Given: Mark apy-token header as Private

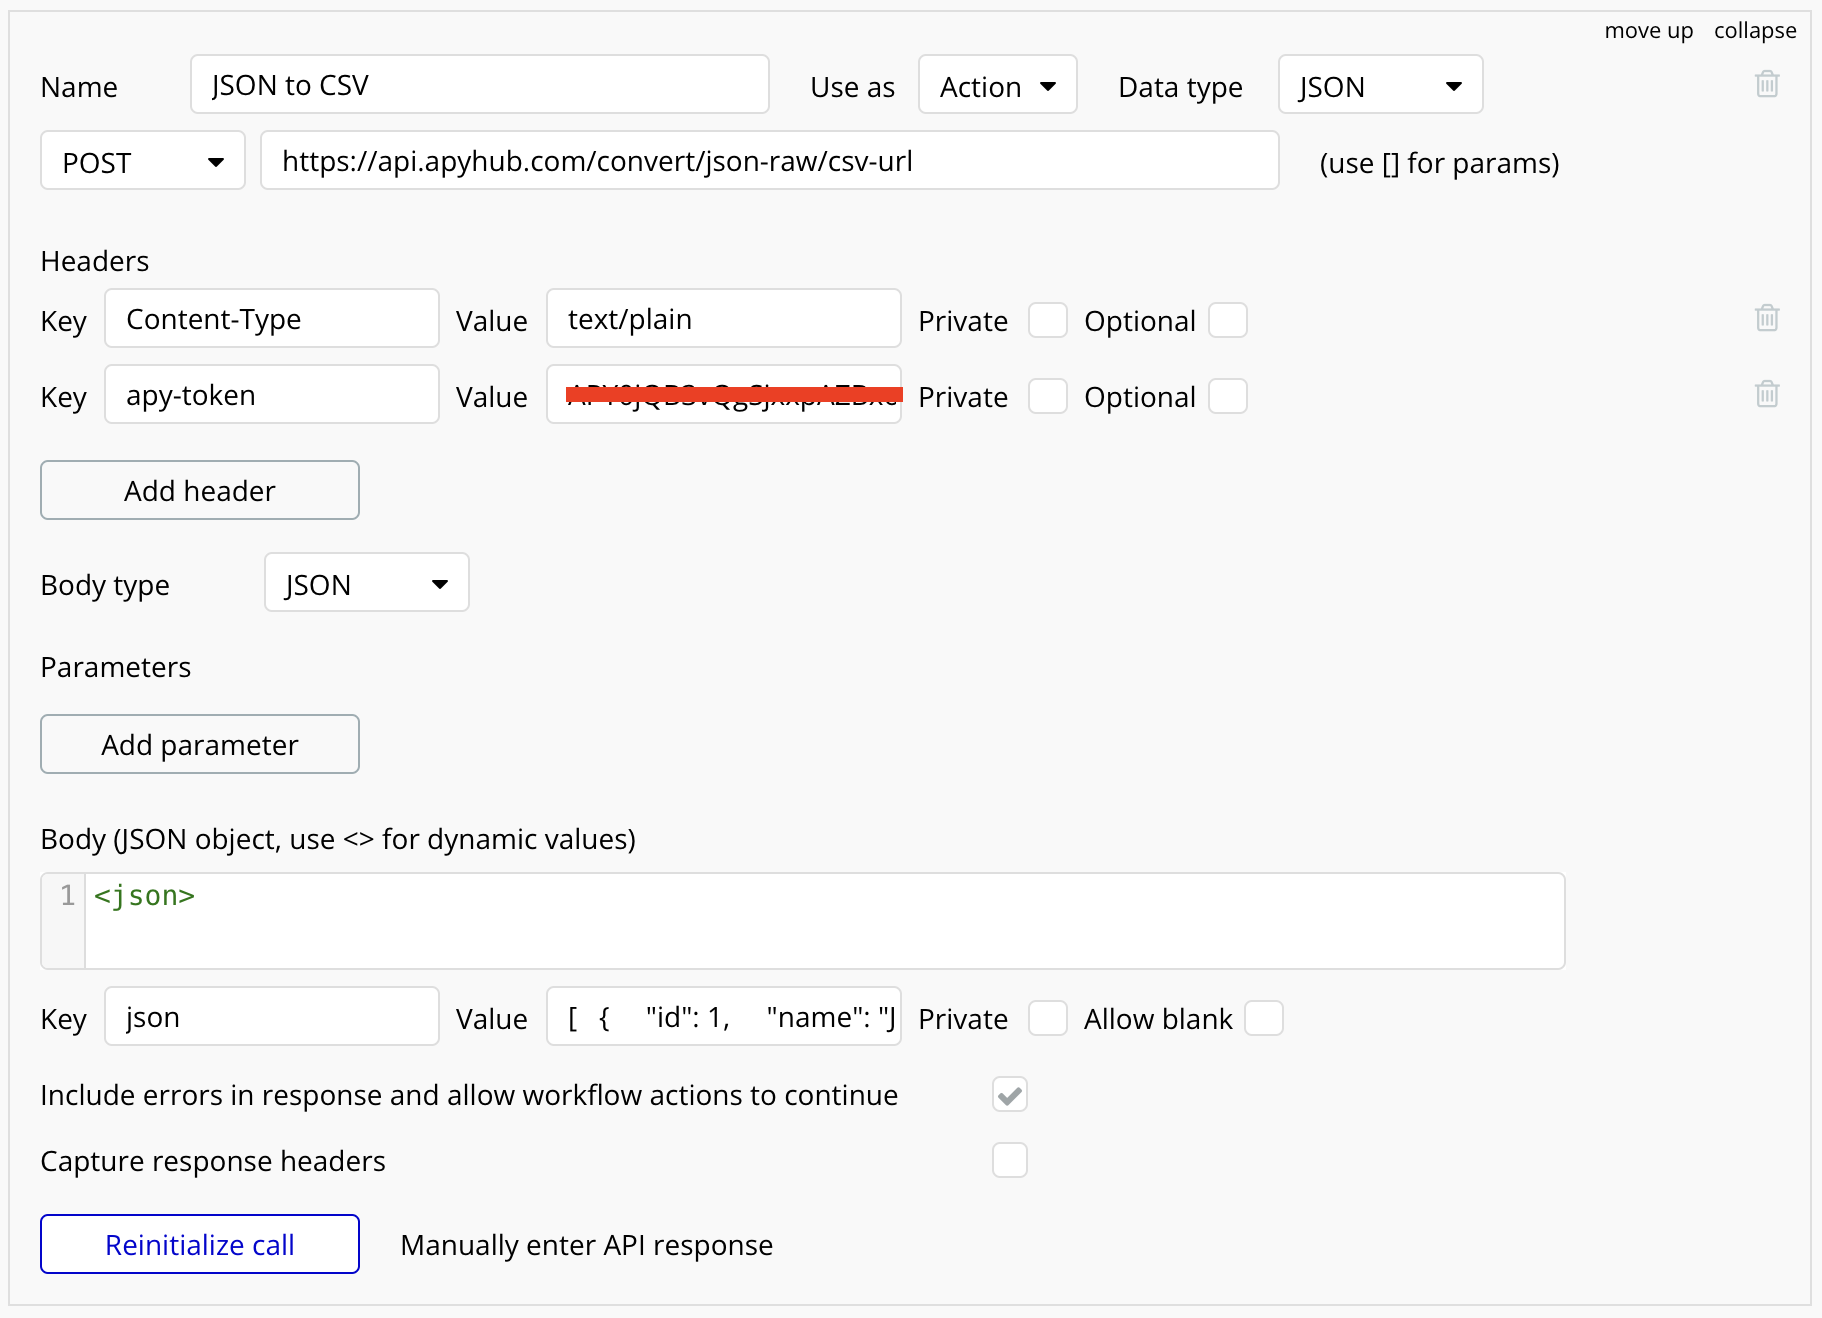Looking at the screenshot, I should click(1048, 396).
